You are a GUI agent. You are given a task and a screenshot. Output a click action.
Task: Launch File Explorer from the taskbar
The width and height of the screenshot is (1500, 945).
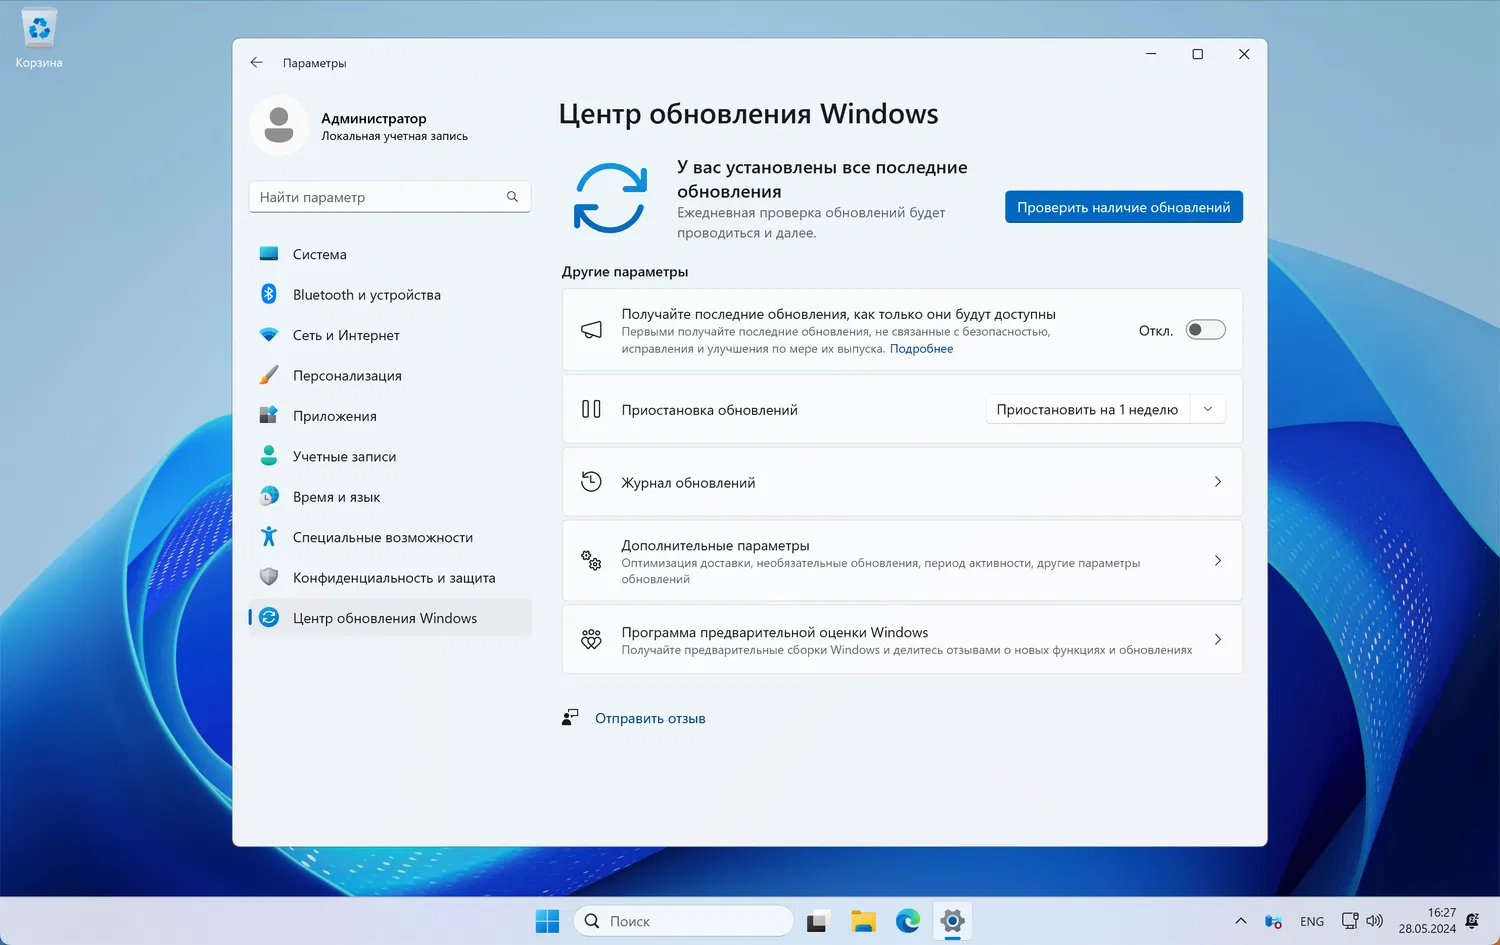(x=863, y=921)
